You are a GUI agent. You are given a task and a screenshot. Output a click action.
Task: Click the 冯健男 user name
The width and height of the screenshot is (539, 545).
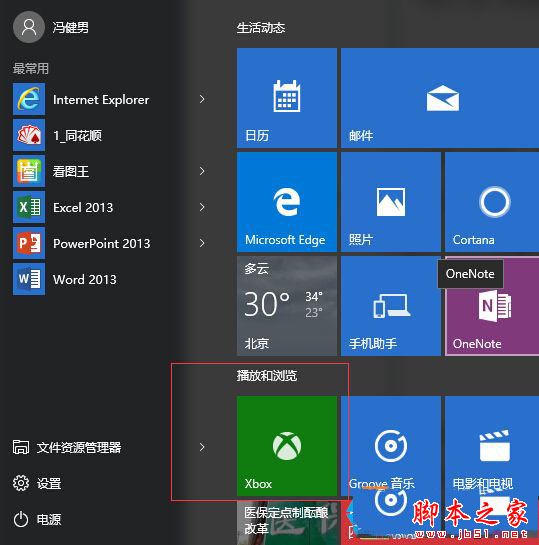[x=71, y=27]
